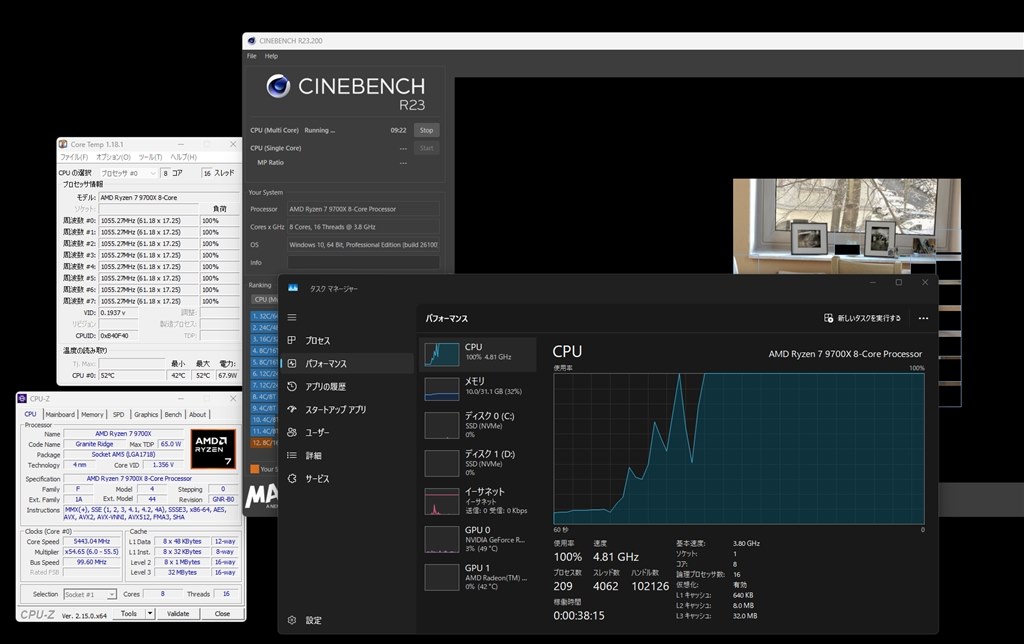Screen dimensions: 1024x644
Task: Click the AMD Ryzen 7 logo in CPU-Z
Action: click(x=213, y=448)
